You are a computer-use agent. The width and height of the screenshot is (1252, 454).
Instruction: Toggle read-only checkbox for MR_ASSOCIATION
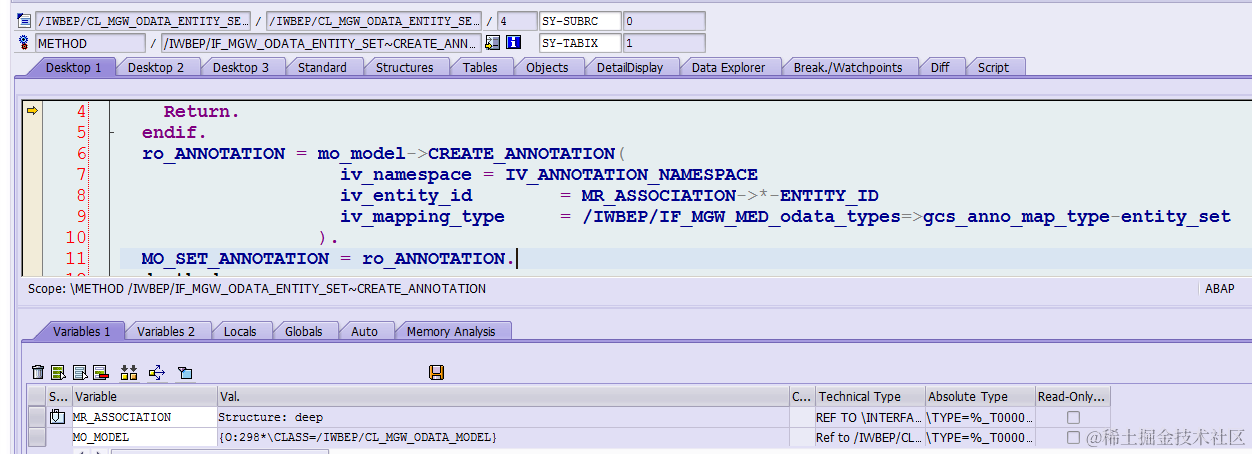click(x=1073, y=417)
